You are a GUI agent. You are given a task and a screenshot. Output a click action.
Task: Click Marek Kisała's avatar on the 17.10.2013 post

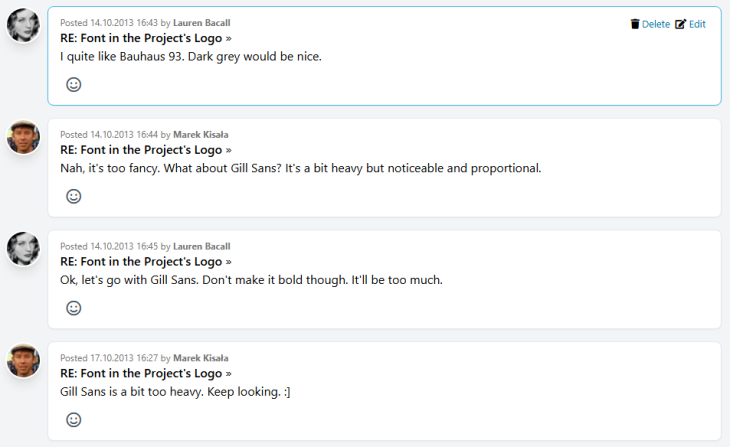pos(23,362)
